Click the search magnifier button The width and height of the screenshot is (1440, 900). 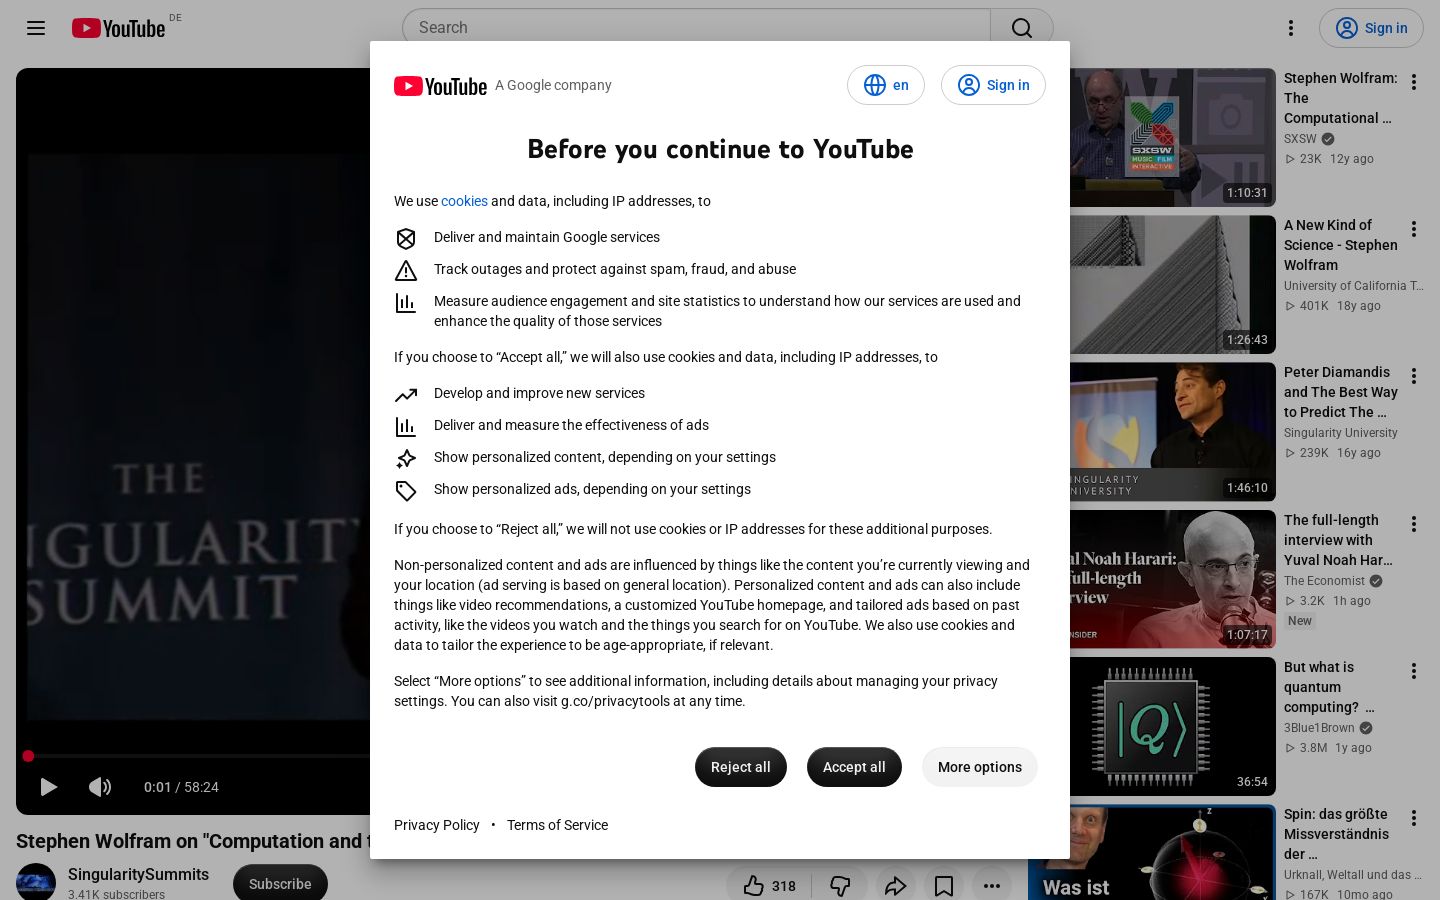click(x=1021, y=28)
